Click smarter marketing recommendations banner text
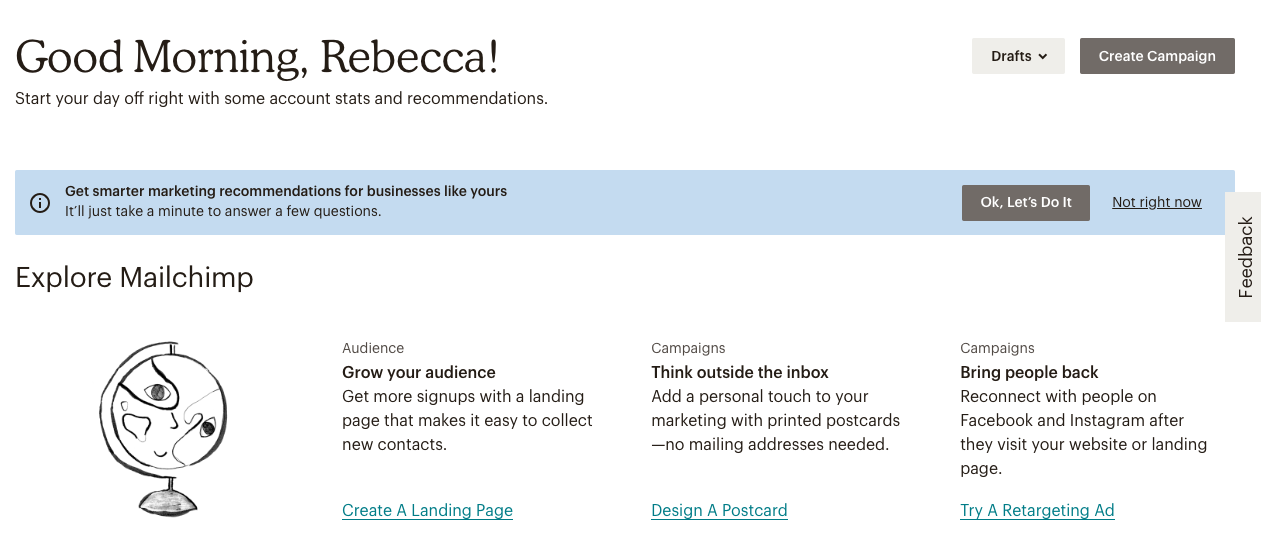 pos(286,191)
